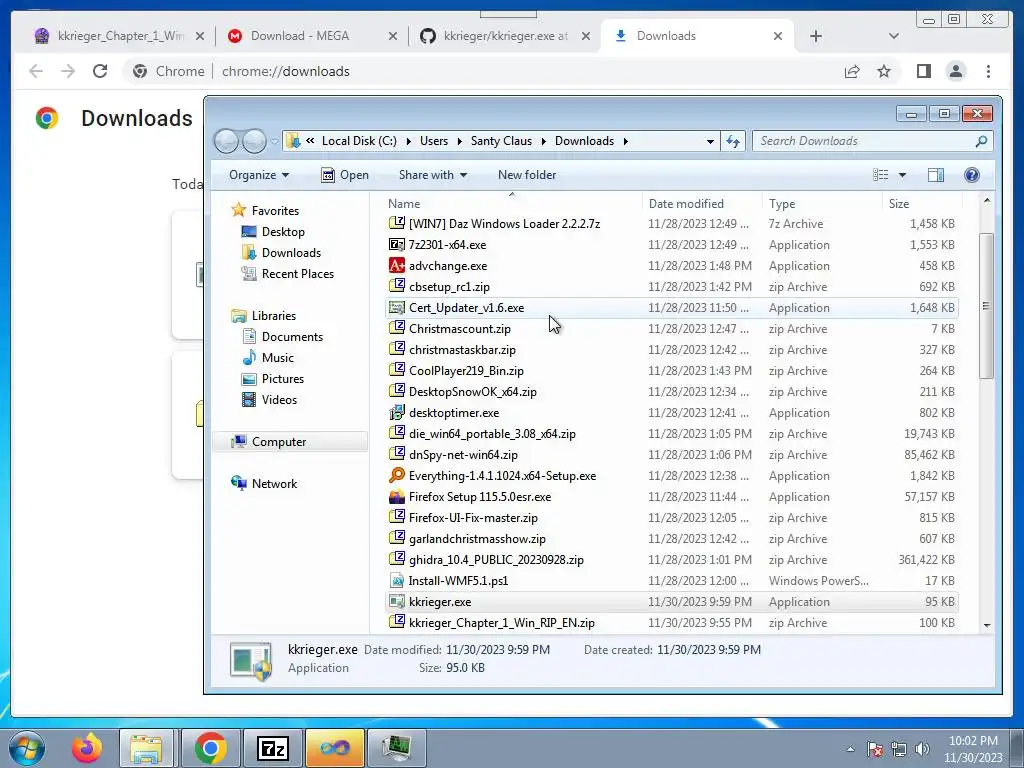This screenshot has width=1024, height=768.
Task: Open the Chrome profile avatar
Action: pyautogui.click(x=956, y=71)
